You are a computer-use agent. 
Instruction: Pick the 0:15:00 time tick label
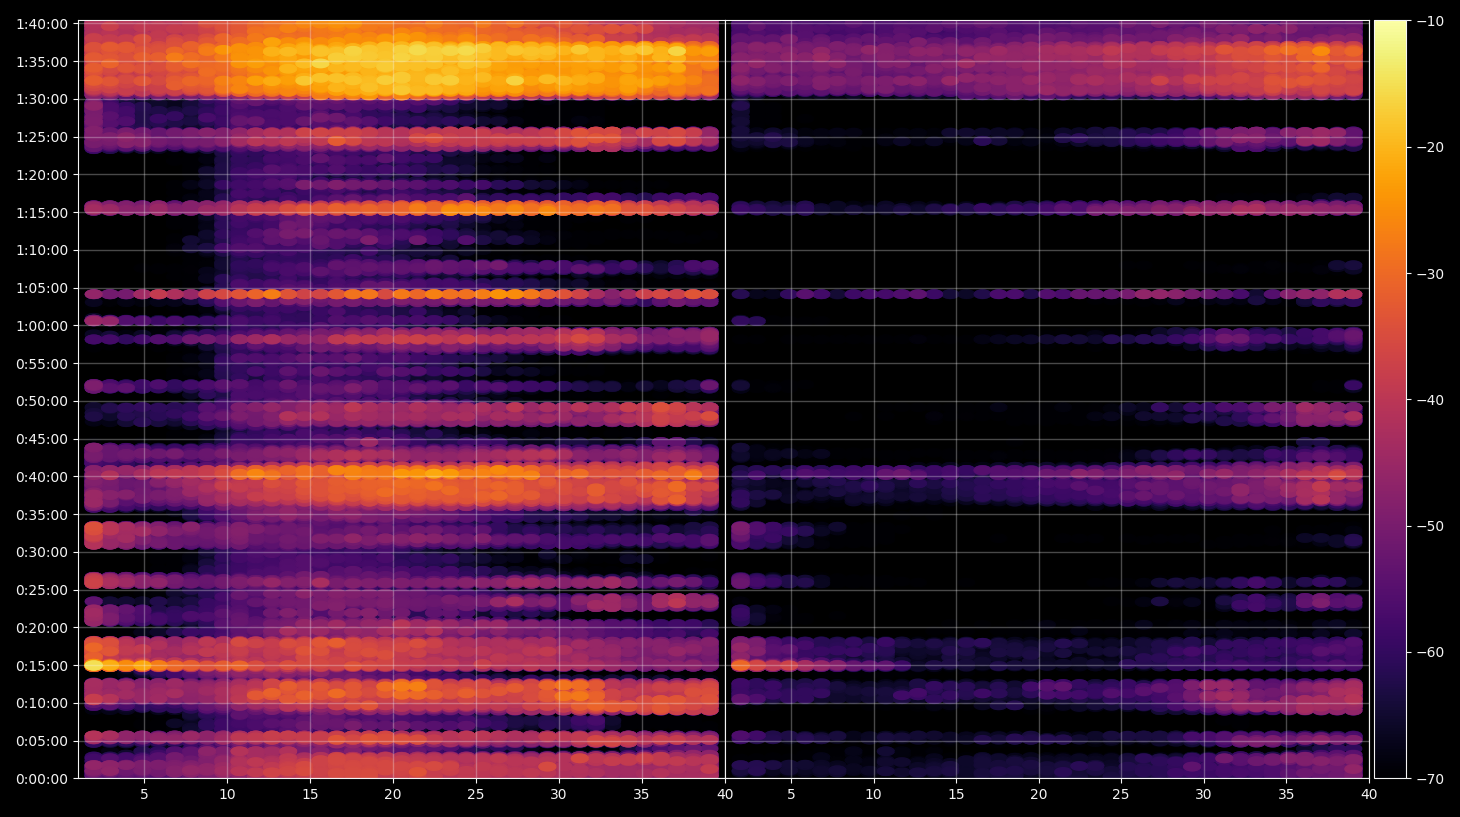point(42,666)
